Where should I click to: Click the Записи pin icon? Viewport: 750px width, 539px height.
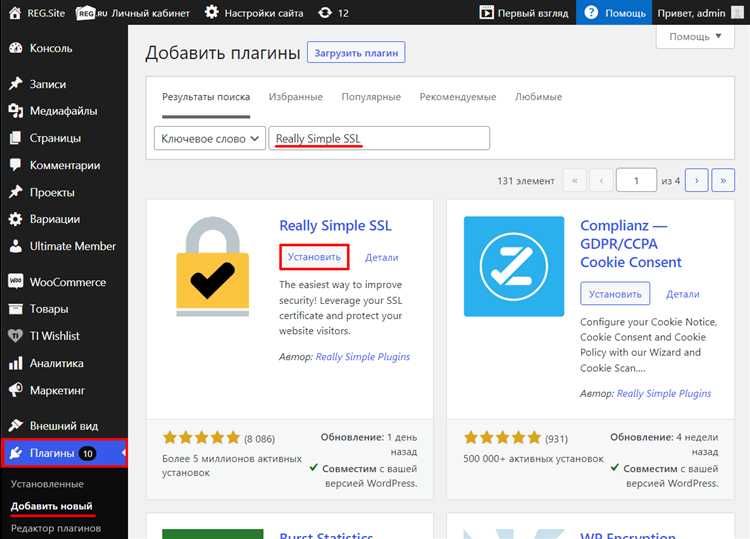coord(16,84)
